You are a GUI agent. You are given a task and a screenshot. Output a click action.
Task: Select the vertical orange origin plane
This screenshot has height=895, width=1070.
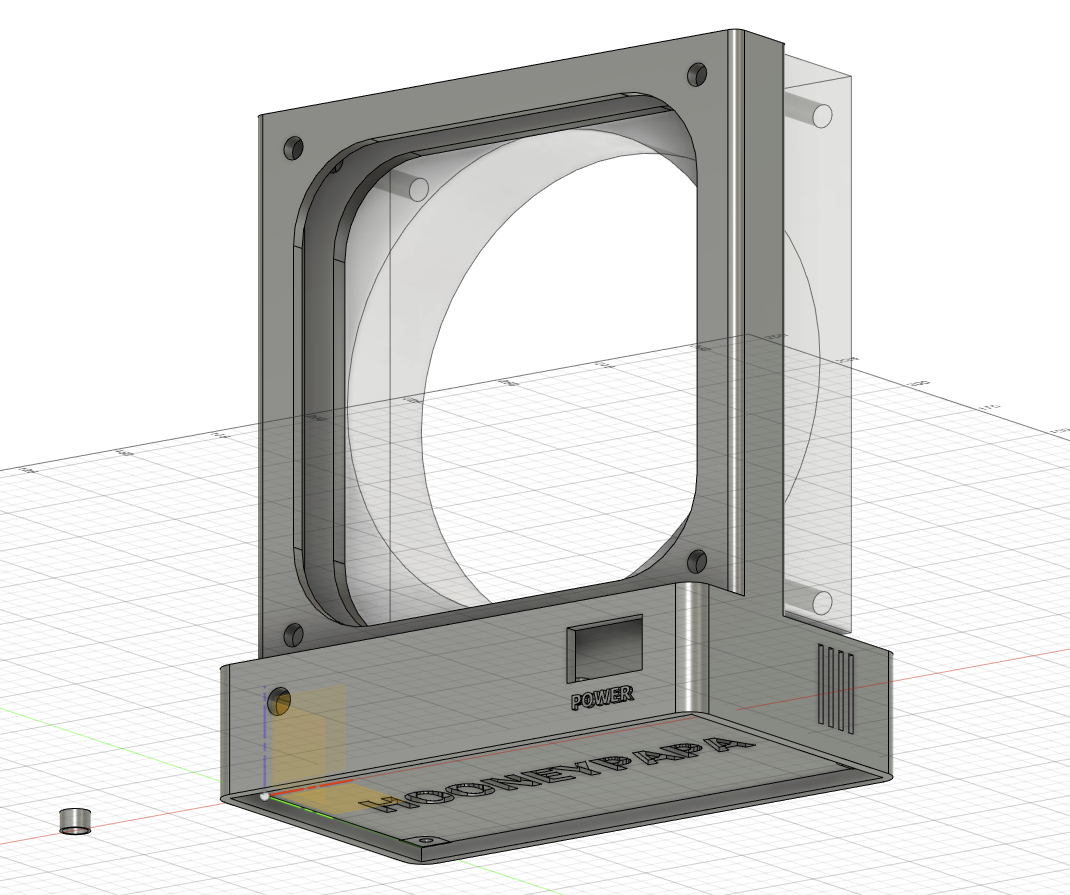308,739
